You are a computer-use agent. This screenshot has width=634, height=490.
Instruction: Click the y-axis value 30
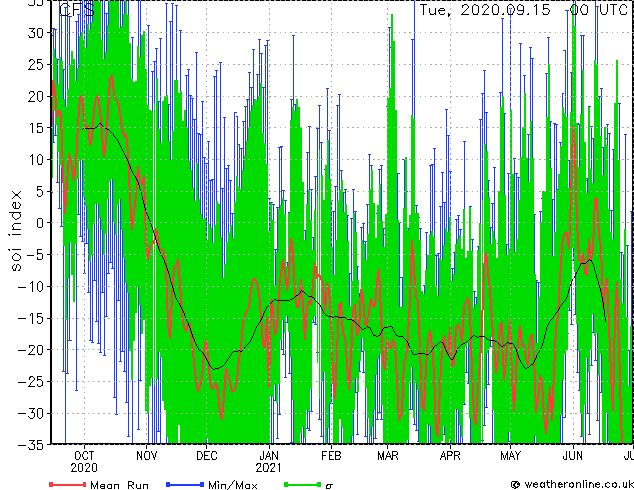pos(36,33)
